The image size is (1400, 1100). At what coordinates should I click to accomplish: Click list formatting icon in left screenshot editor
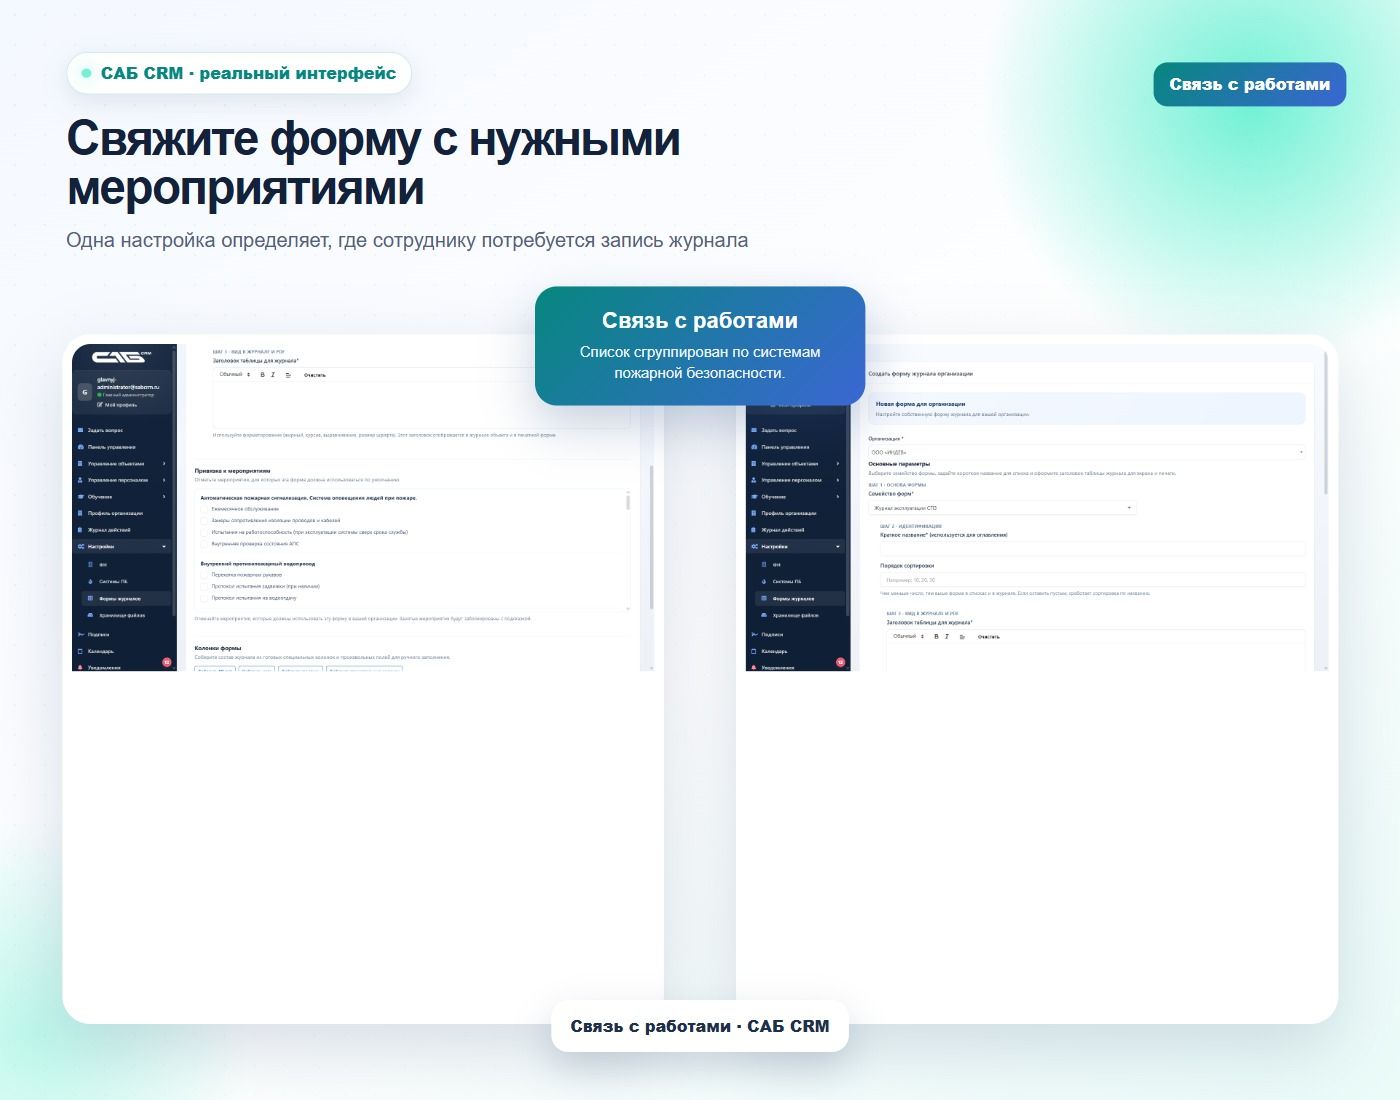coord(288,375)
